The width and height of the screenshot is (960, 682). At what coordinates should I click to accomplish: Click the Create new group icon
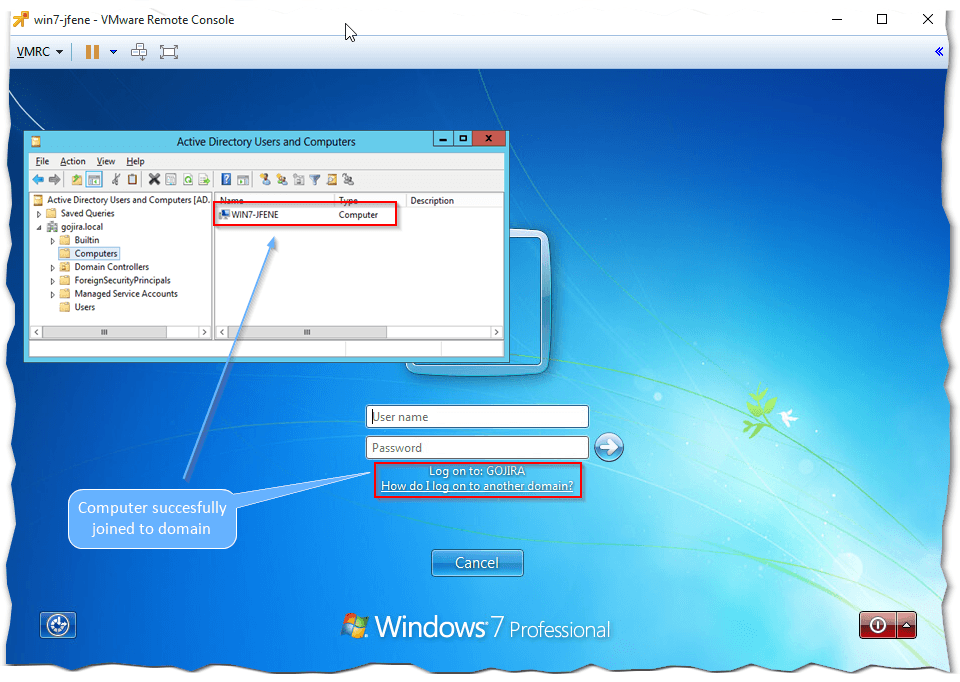click(282, 179)
